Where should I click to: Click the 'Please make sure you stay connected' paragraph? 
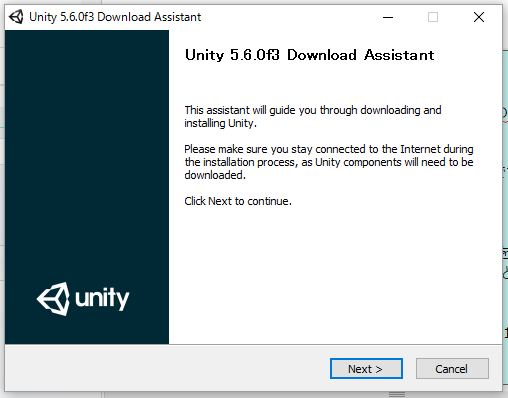(329, 162)
